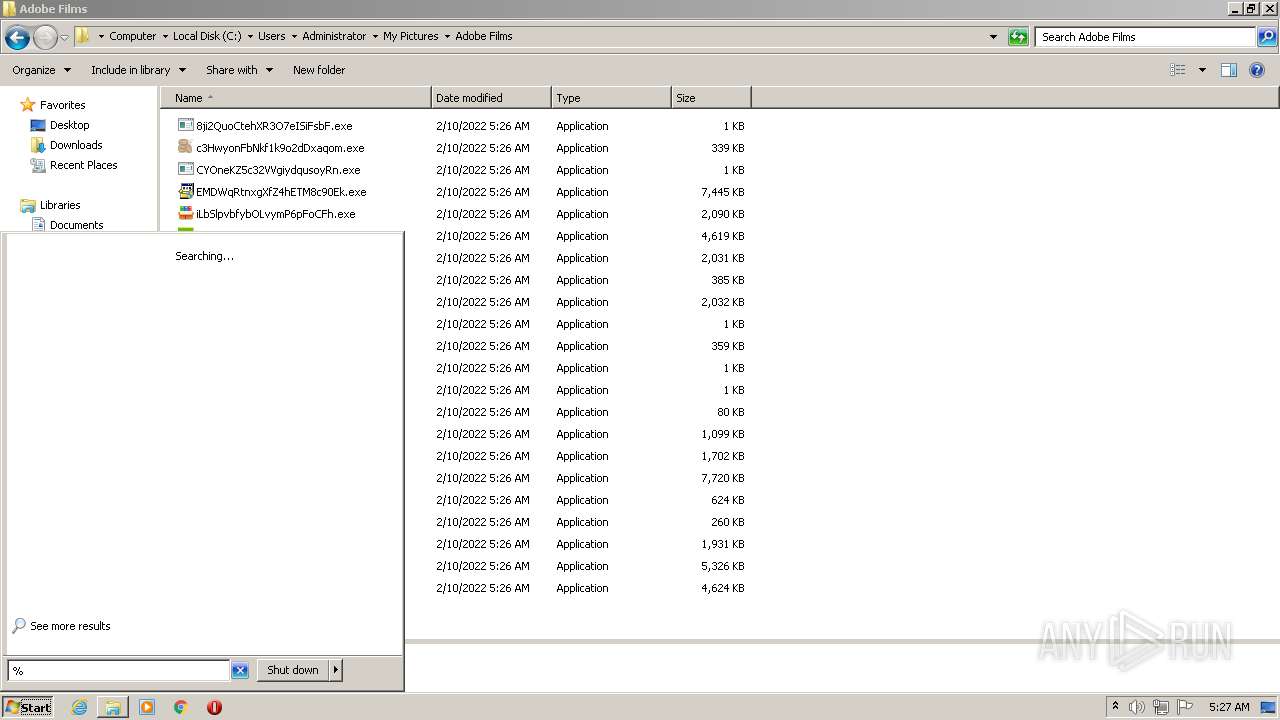Toggle the preview pane icon

[1229, 70]
